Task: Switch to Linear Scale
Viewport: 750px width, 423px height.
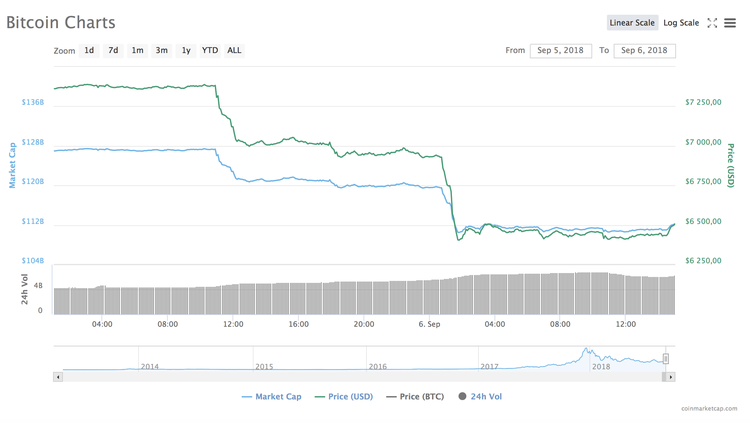Action: point(632,22)
